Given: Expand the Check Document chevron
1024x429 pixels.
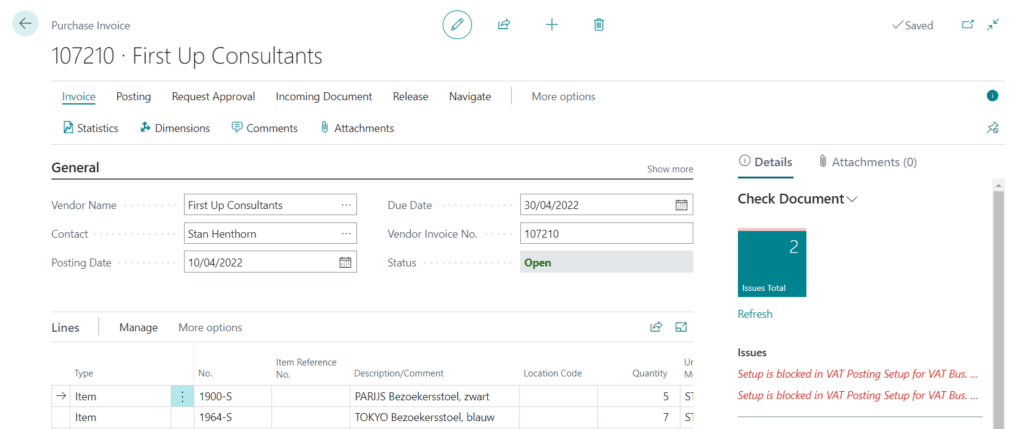Looking at the screenshot, I should [x=852, y=199].
